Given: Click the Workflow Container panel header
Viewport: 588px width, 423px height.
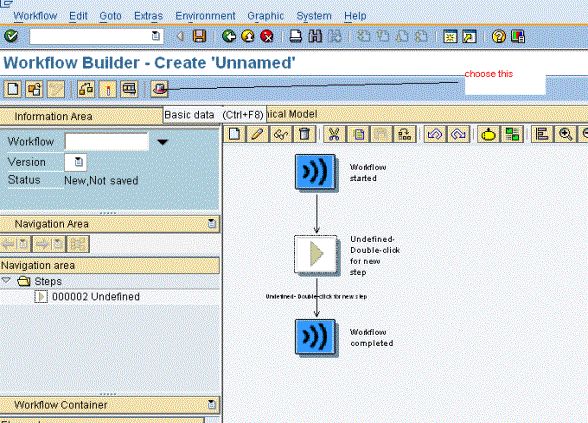Looking at the screenshot, I should (110, 405).
